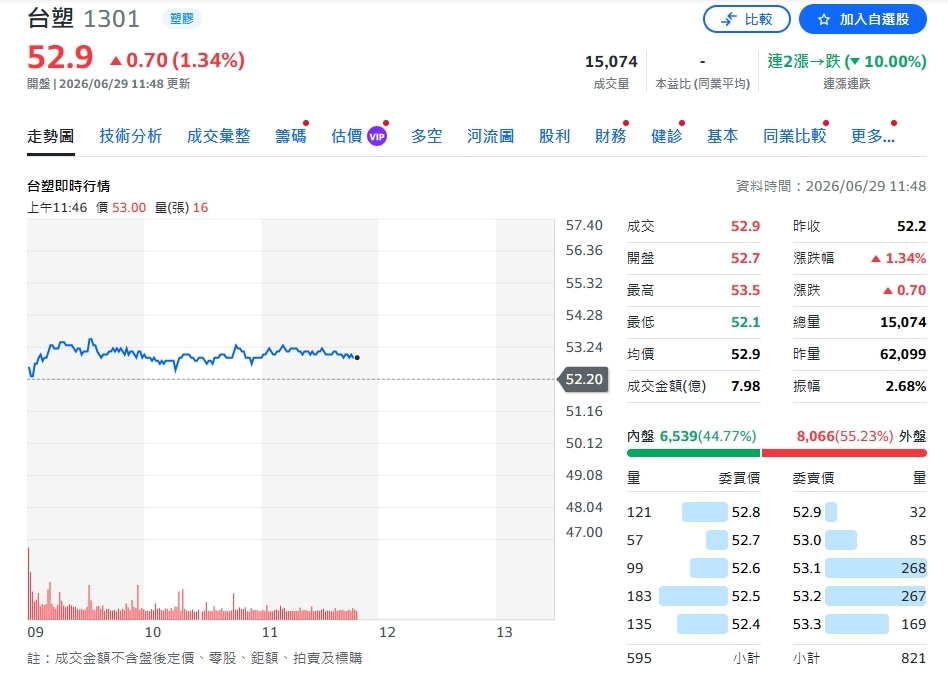Switch to the 基本 tab

click(x=722, y=136)
